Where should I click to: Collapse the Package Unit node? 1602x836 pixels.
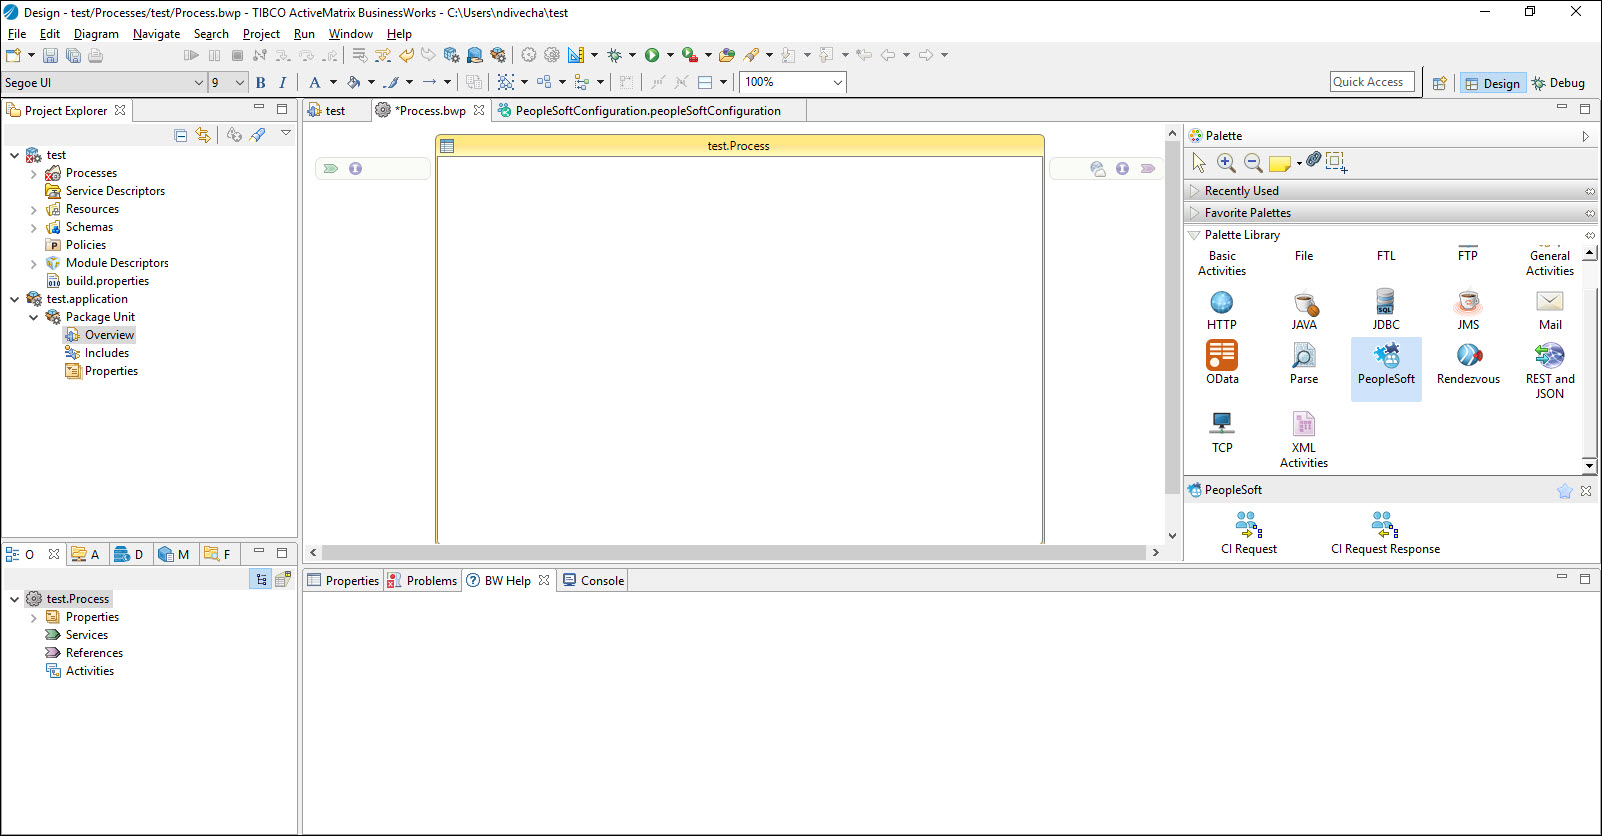coord(34,318)
